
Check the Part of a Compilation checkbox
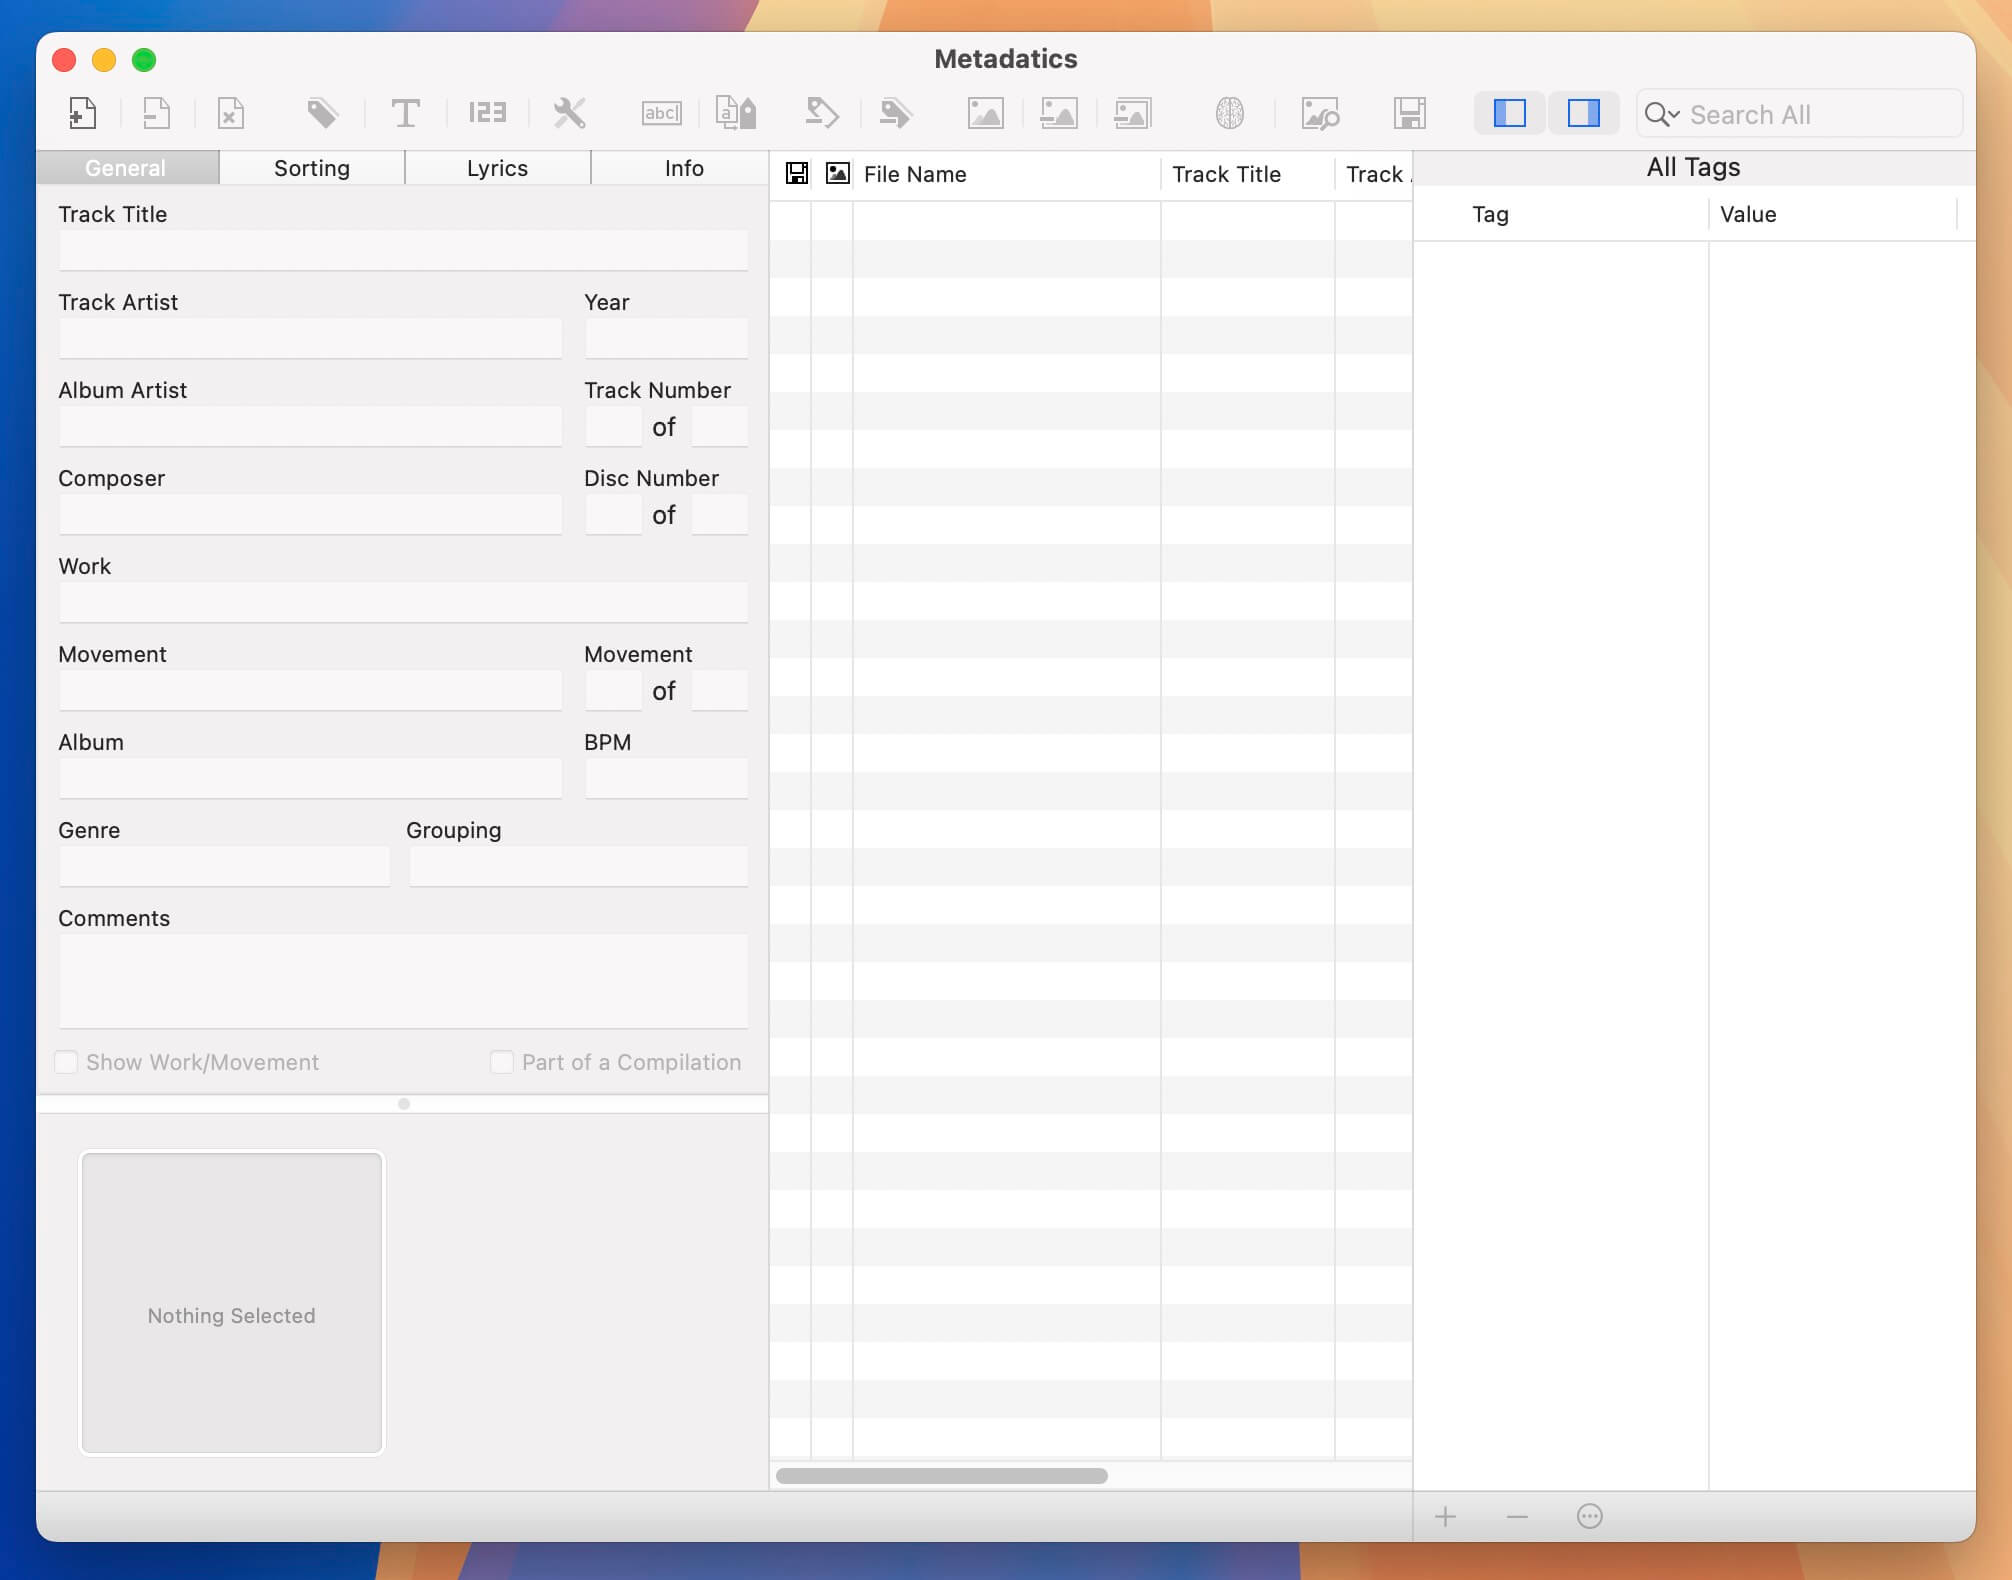501,1062
